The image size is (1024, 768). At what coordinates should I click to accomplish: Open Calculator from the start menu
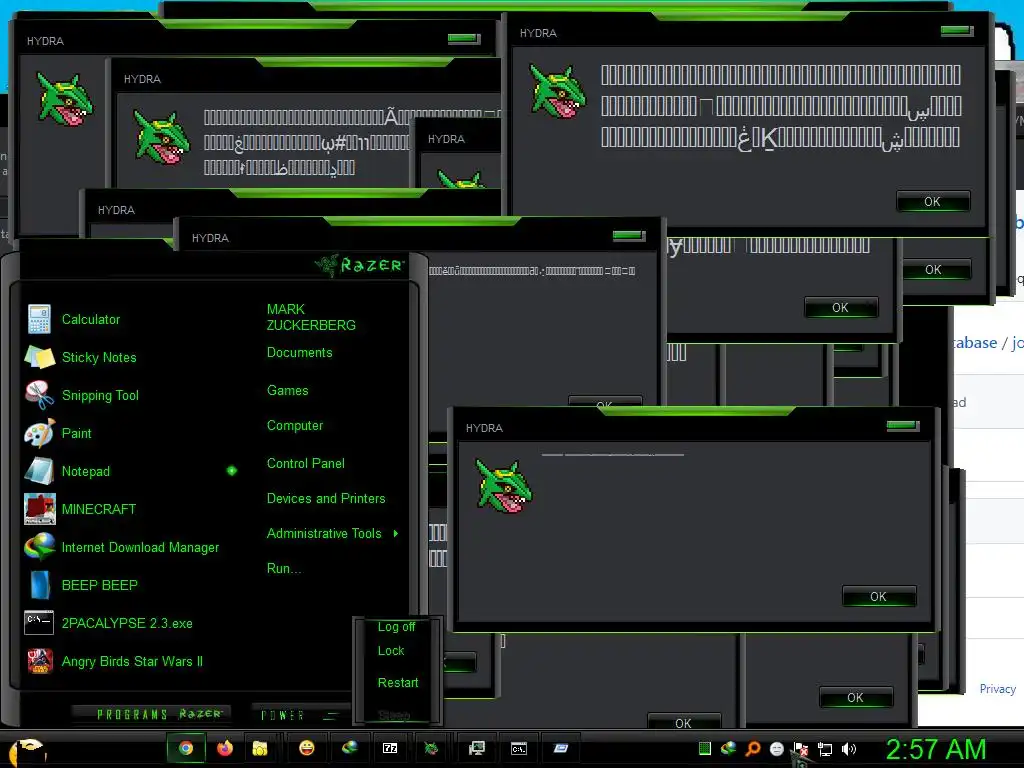[91, 319]
